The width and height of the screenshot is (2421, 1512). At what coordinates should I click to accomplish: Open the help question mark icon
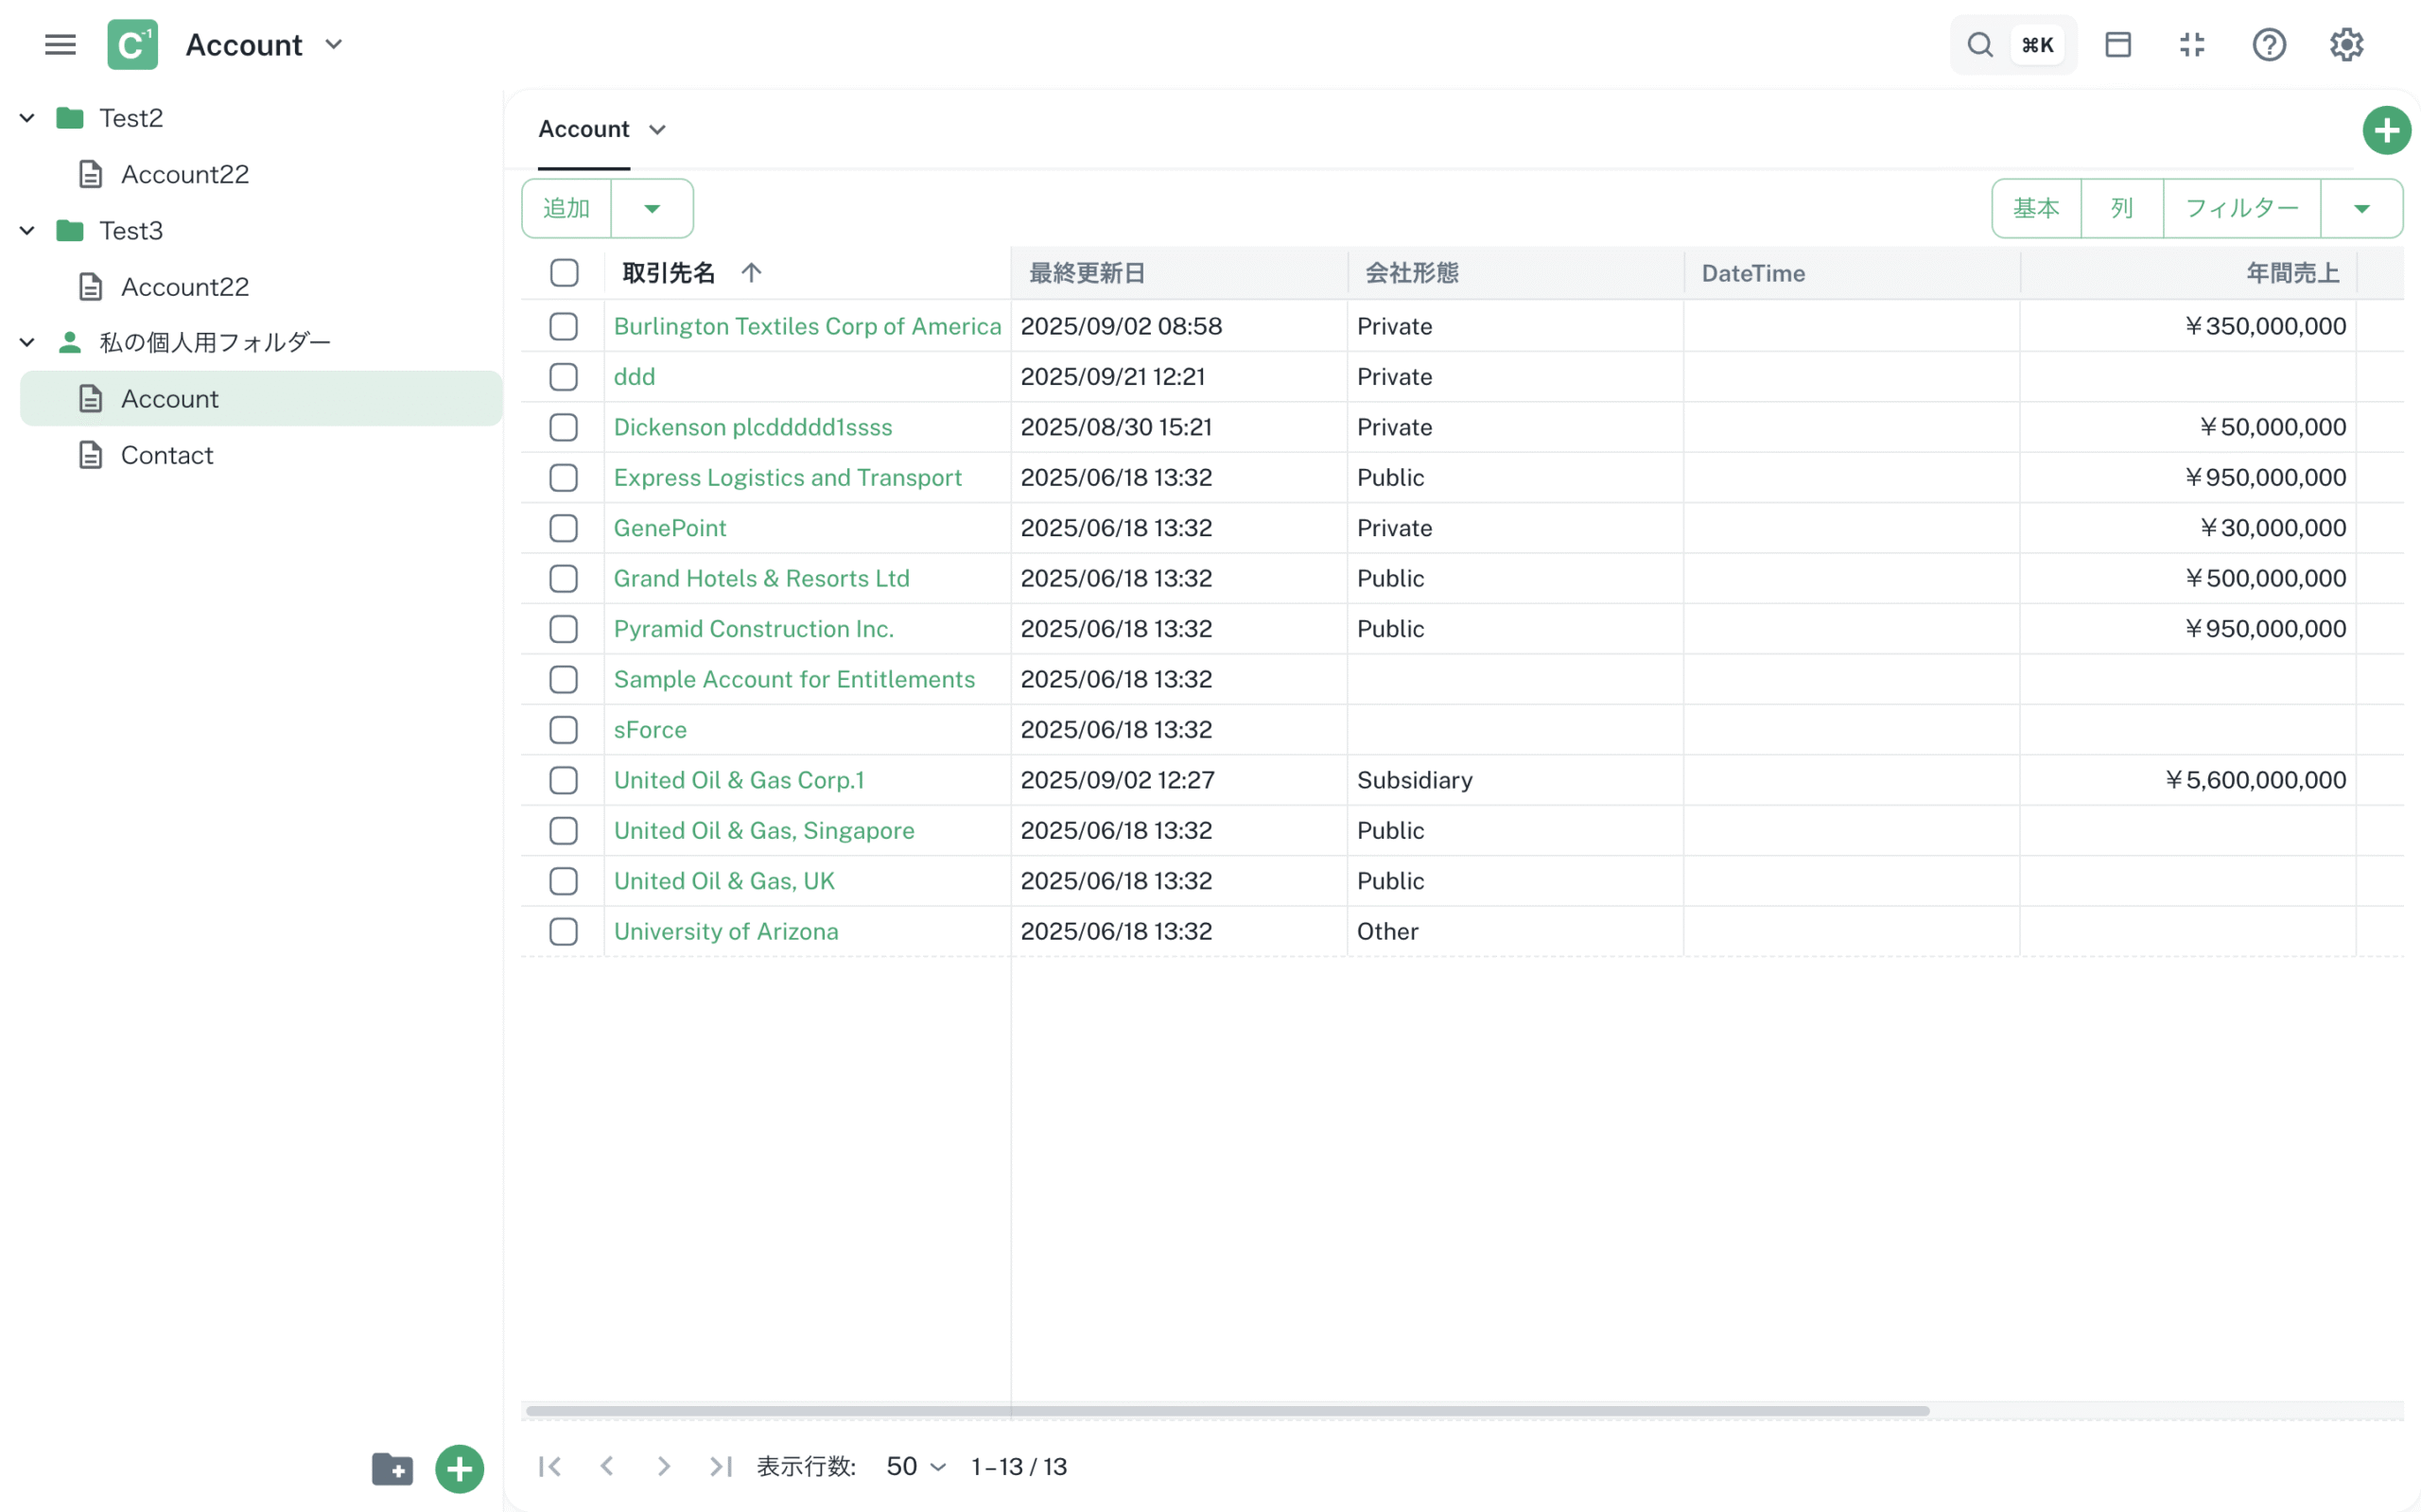pos(2268,44)
